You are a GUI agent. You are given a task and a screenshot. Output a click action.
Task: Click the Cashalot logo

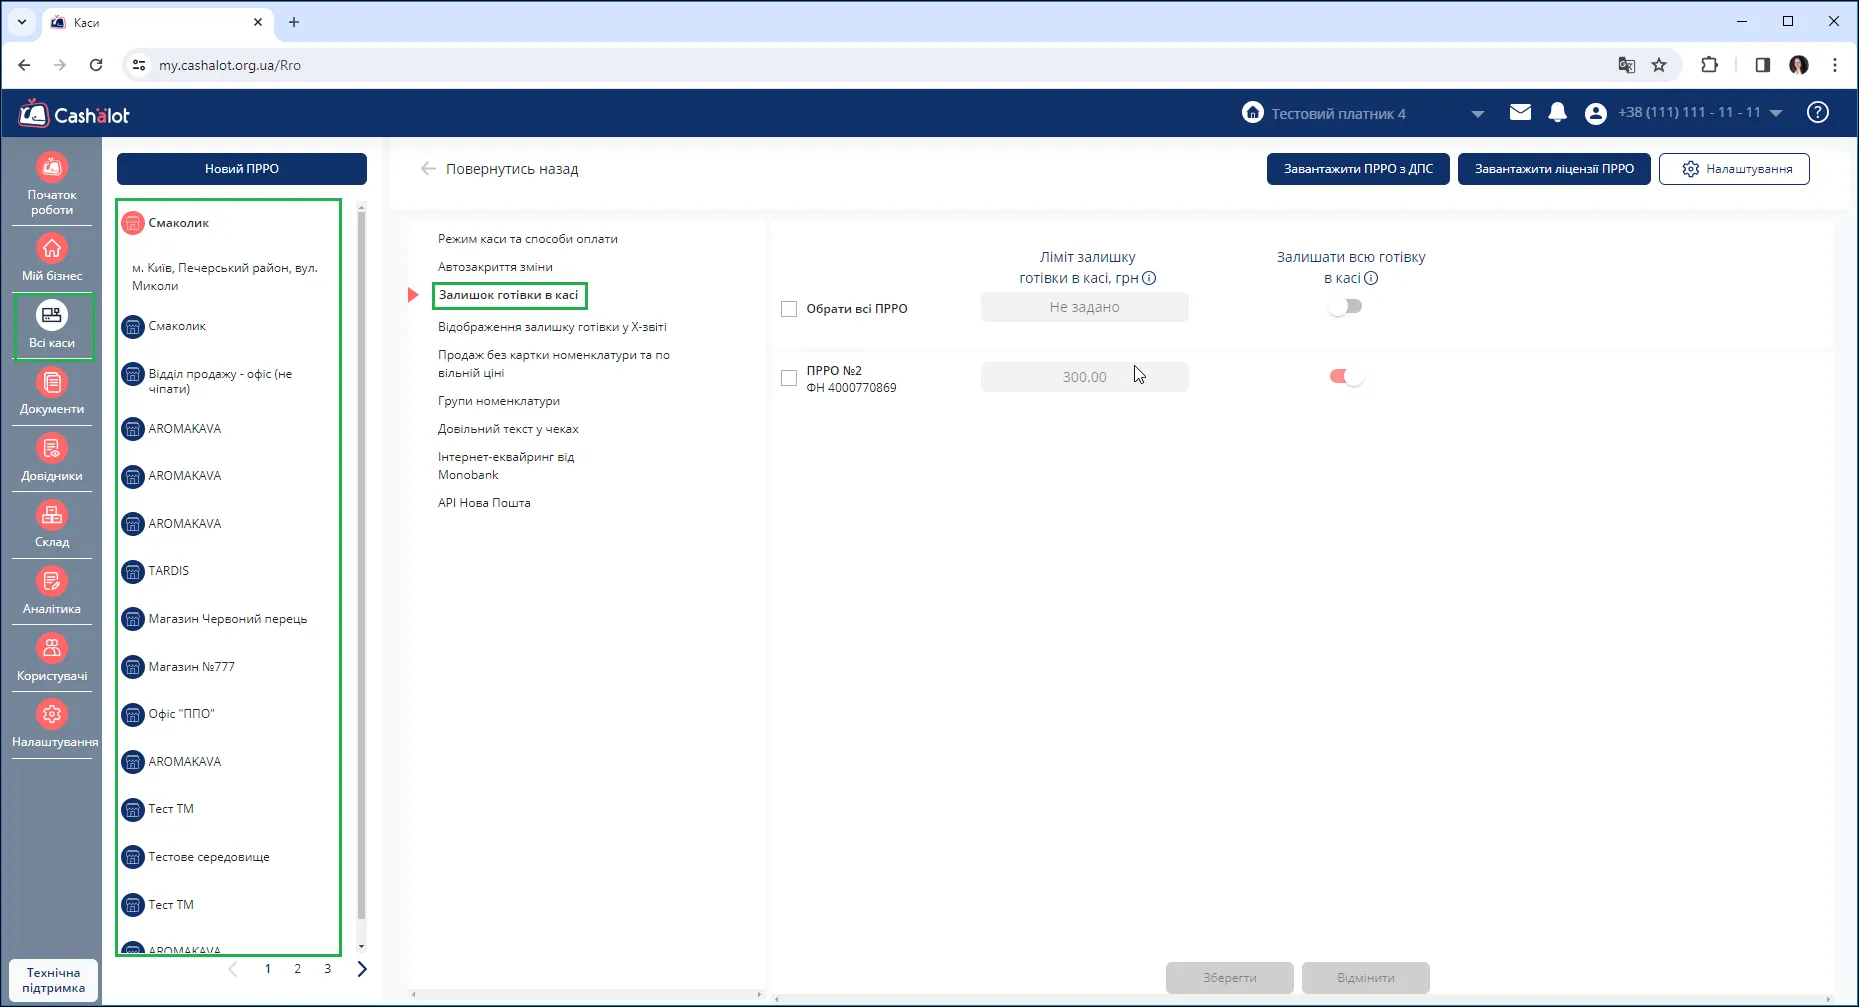pyautogui.click(x=74, y=114)
